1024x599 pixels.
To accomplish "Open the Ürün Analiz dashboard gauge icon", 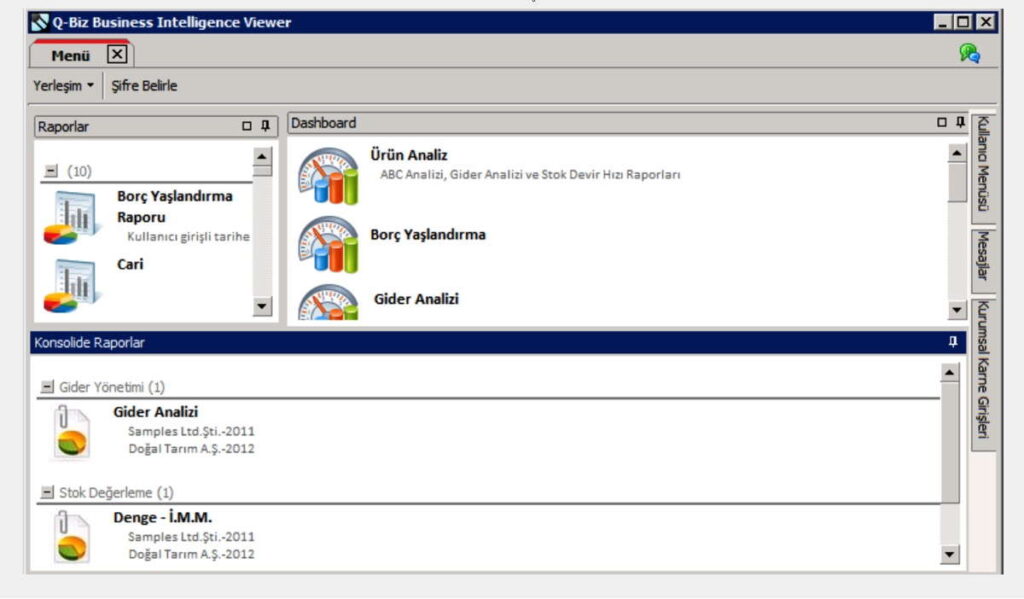I will pos(328,176).
